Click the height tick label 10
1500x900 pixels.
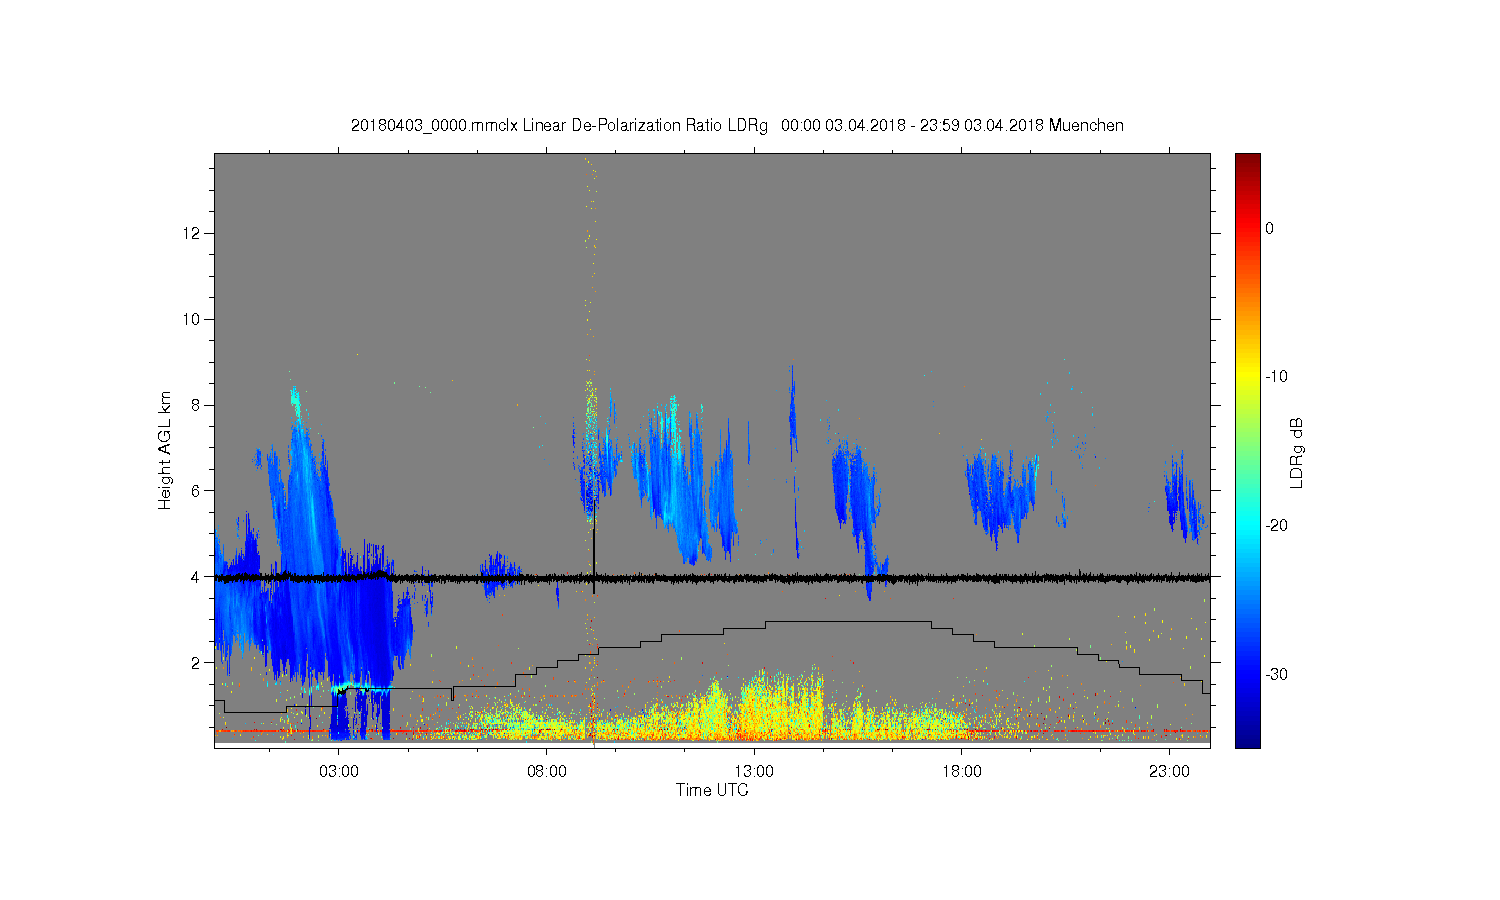[192, 319]
